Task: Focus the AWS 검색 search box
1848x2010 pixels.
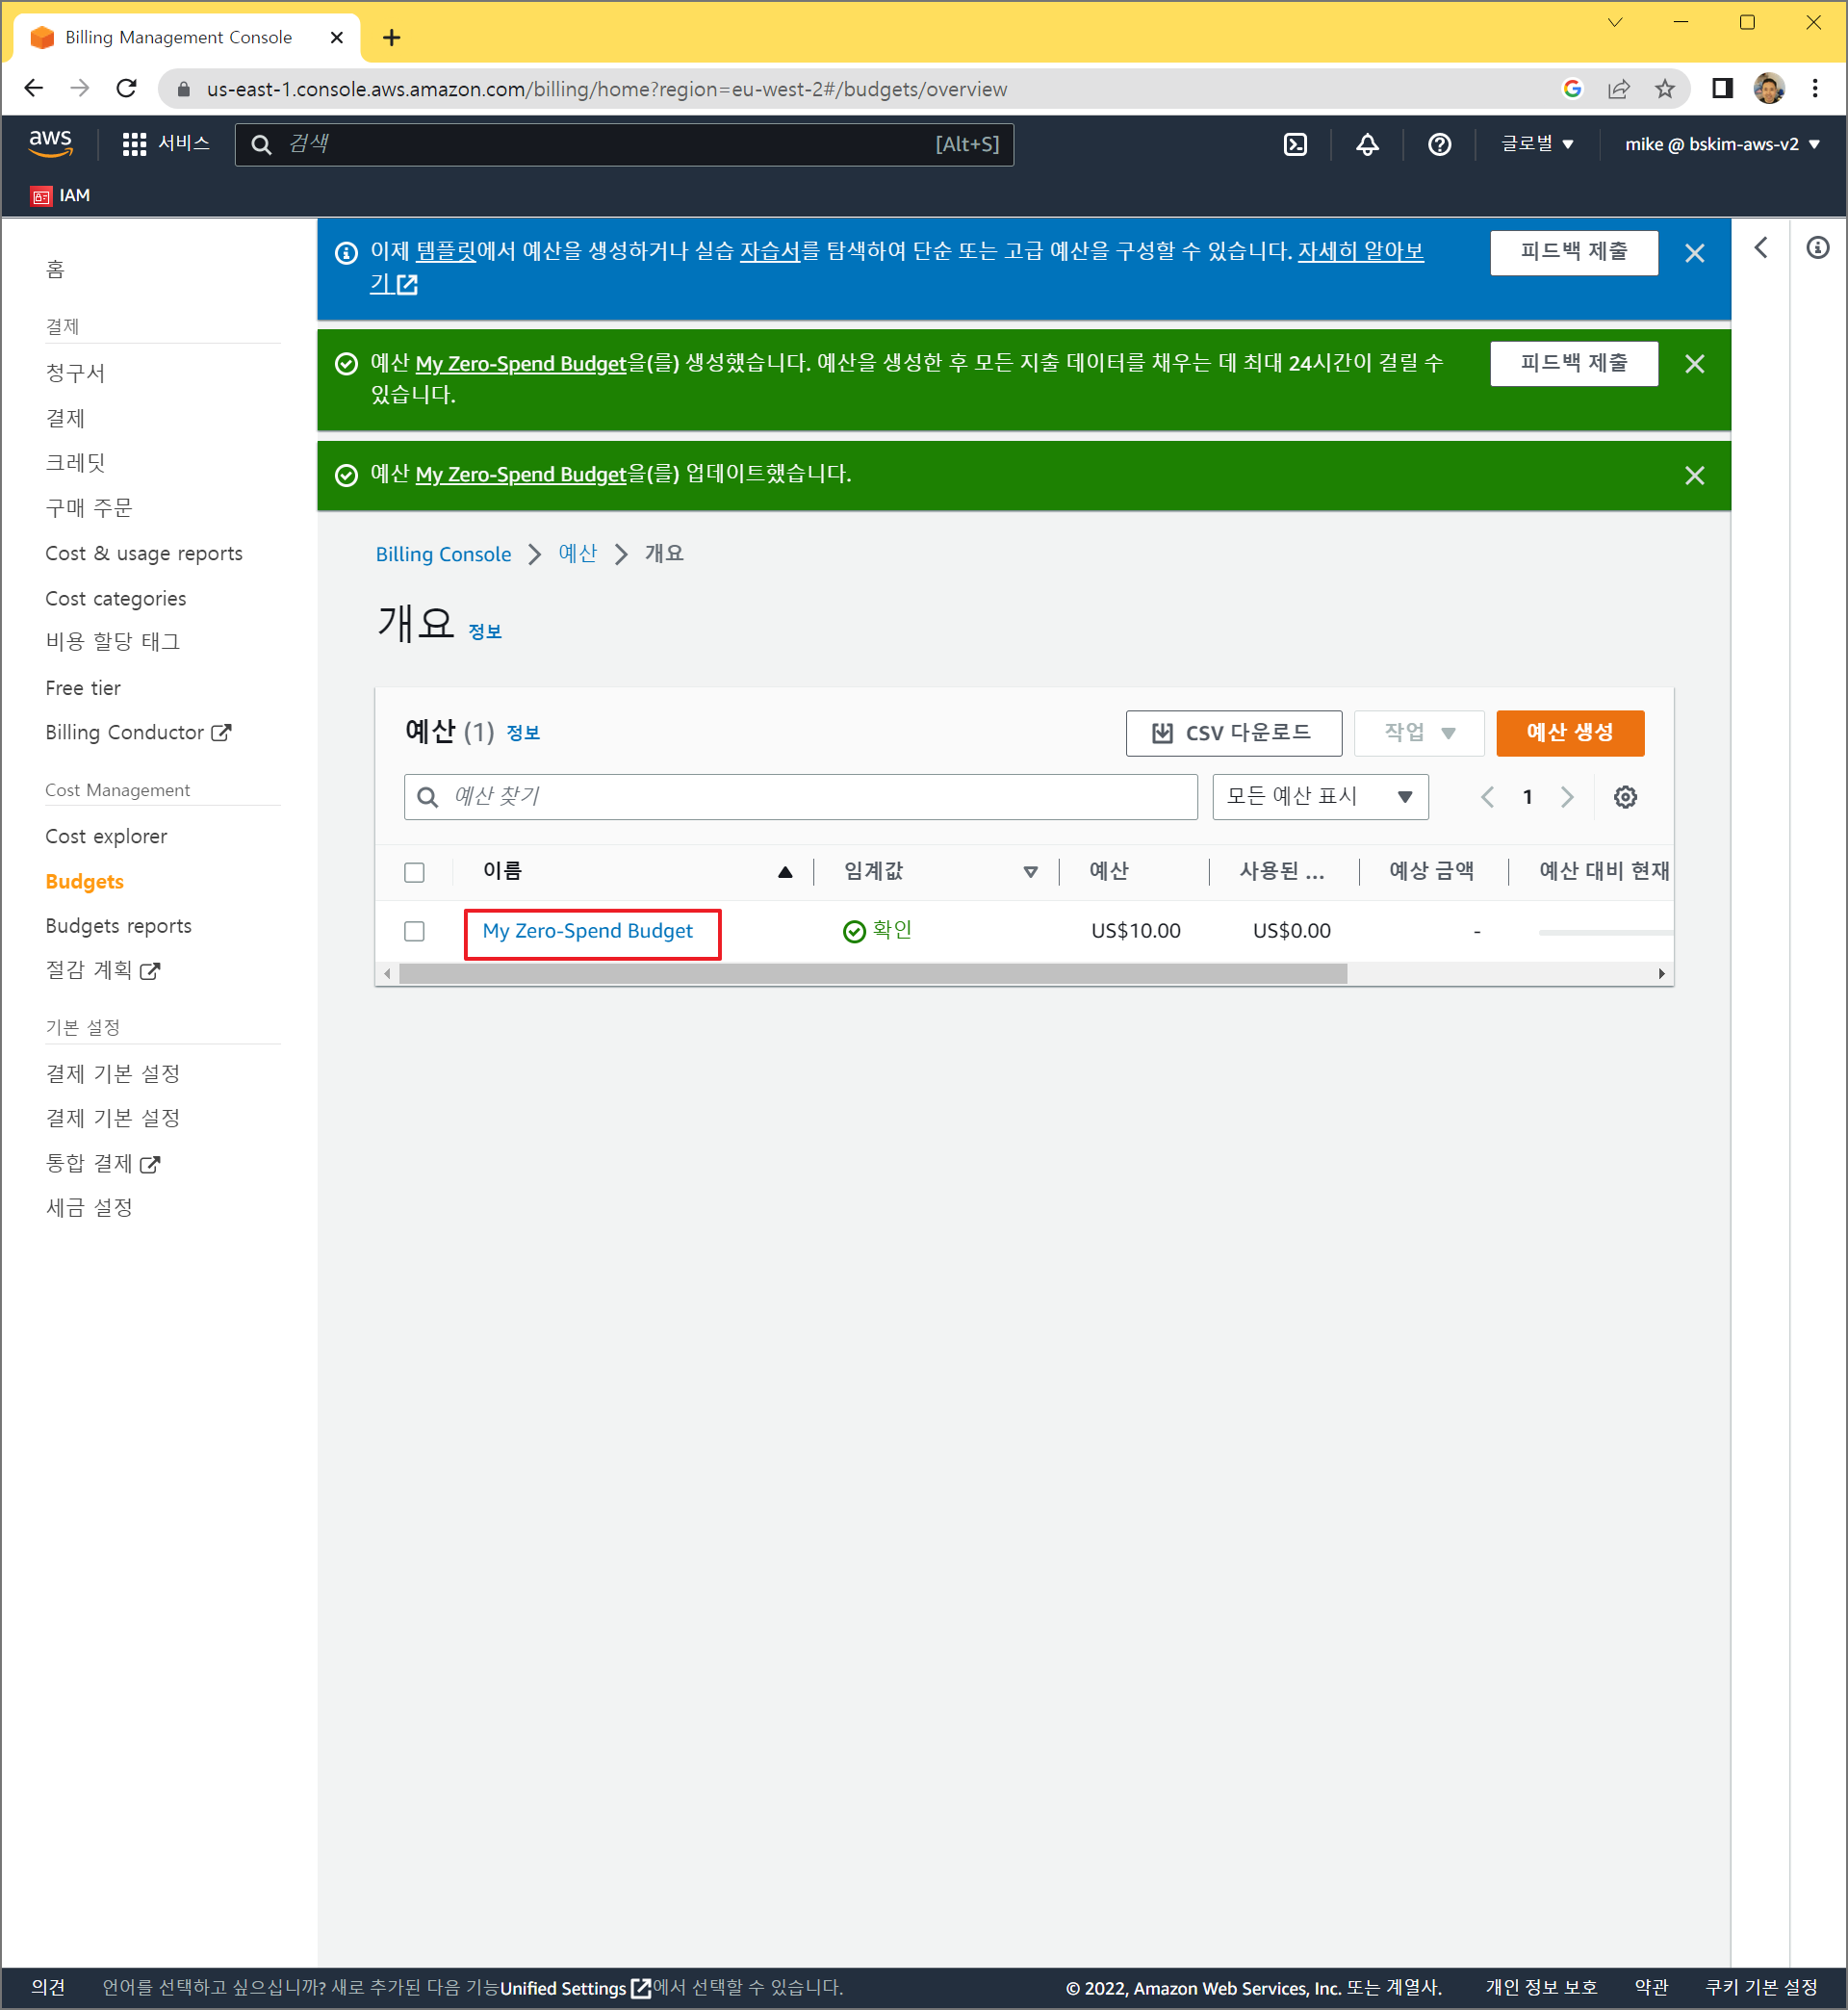Action: coord(624,144)
